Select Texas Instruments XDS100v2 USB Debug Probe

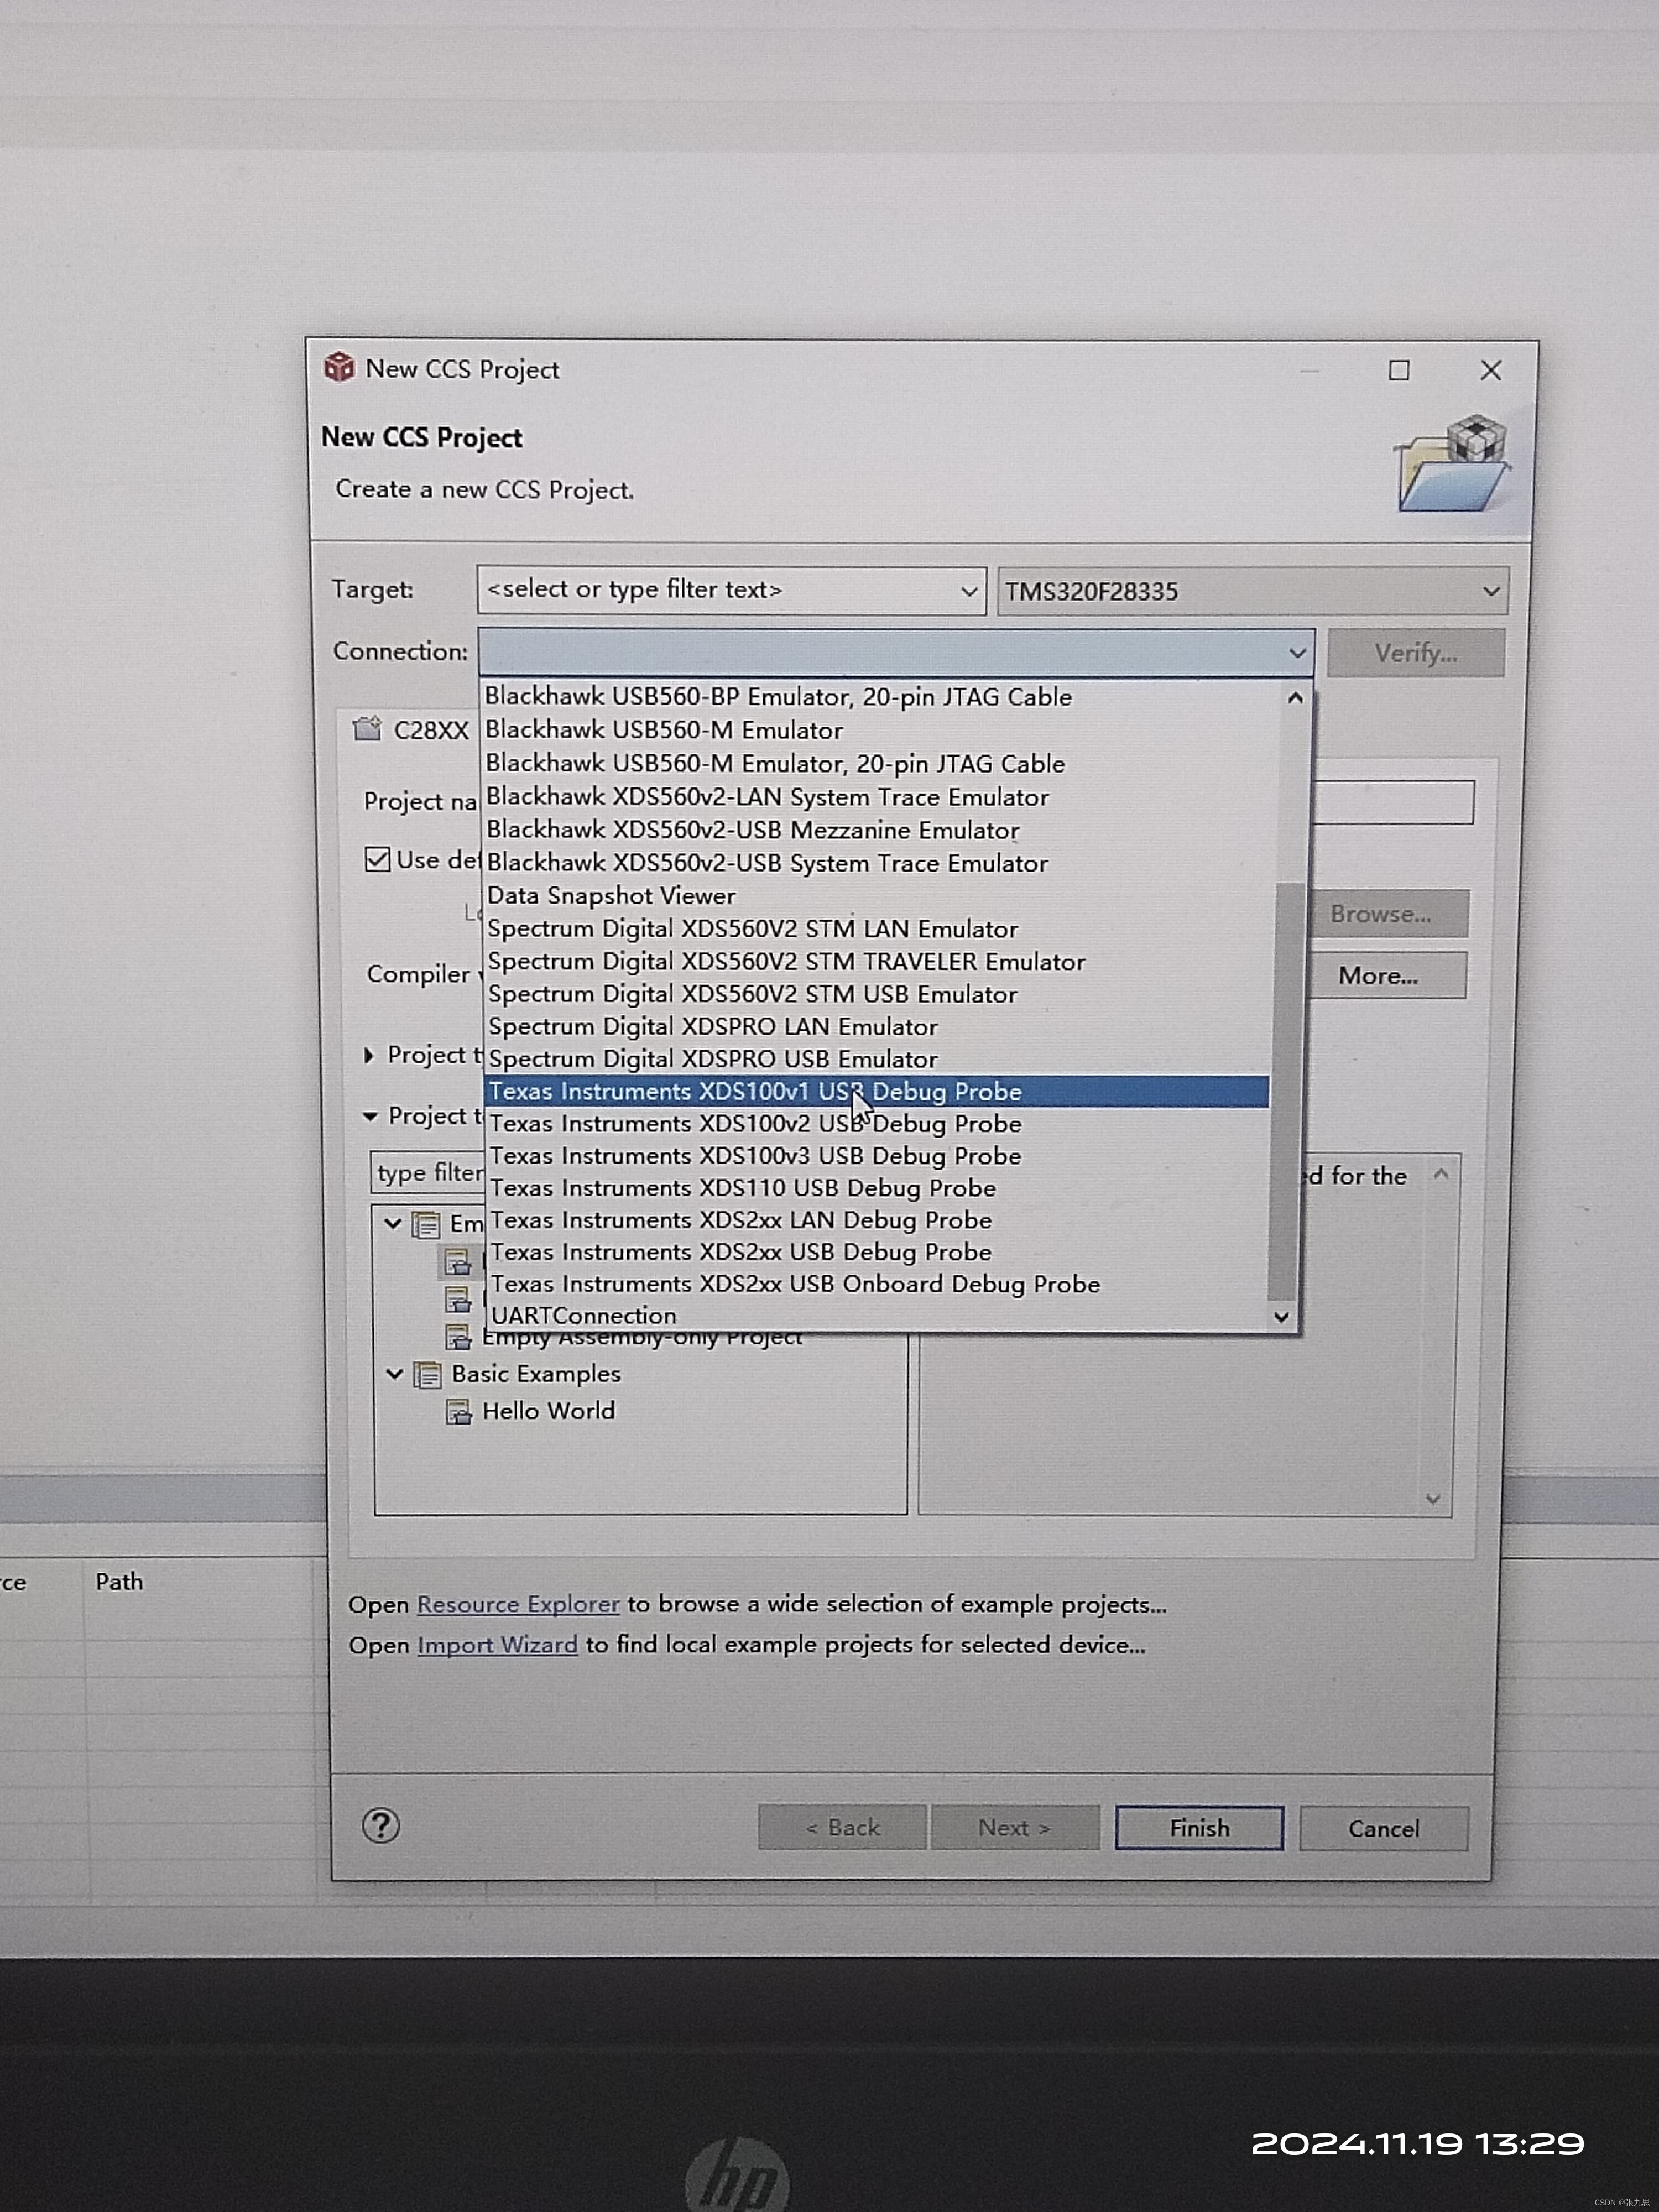click(755, 1124)
